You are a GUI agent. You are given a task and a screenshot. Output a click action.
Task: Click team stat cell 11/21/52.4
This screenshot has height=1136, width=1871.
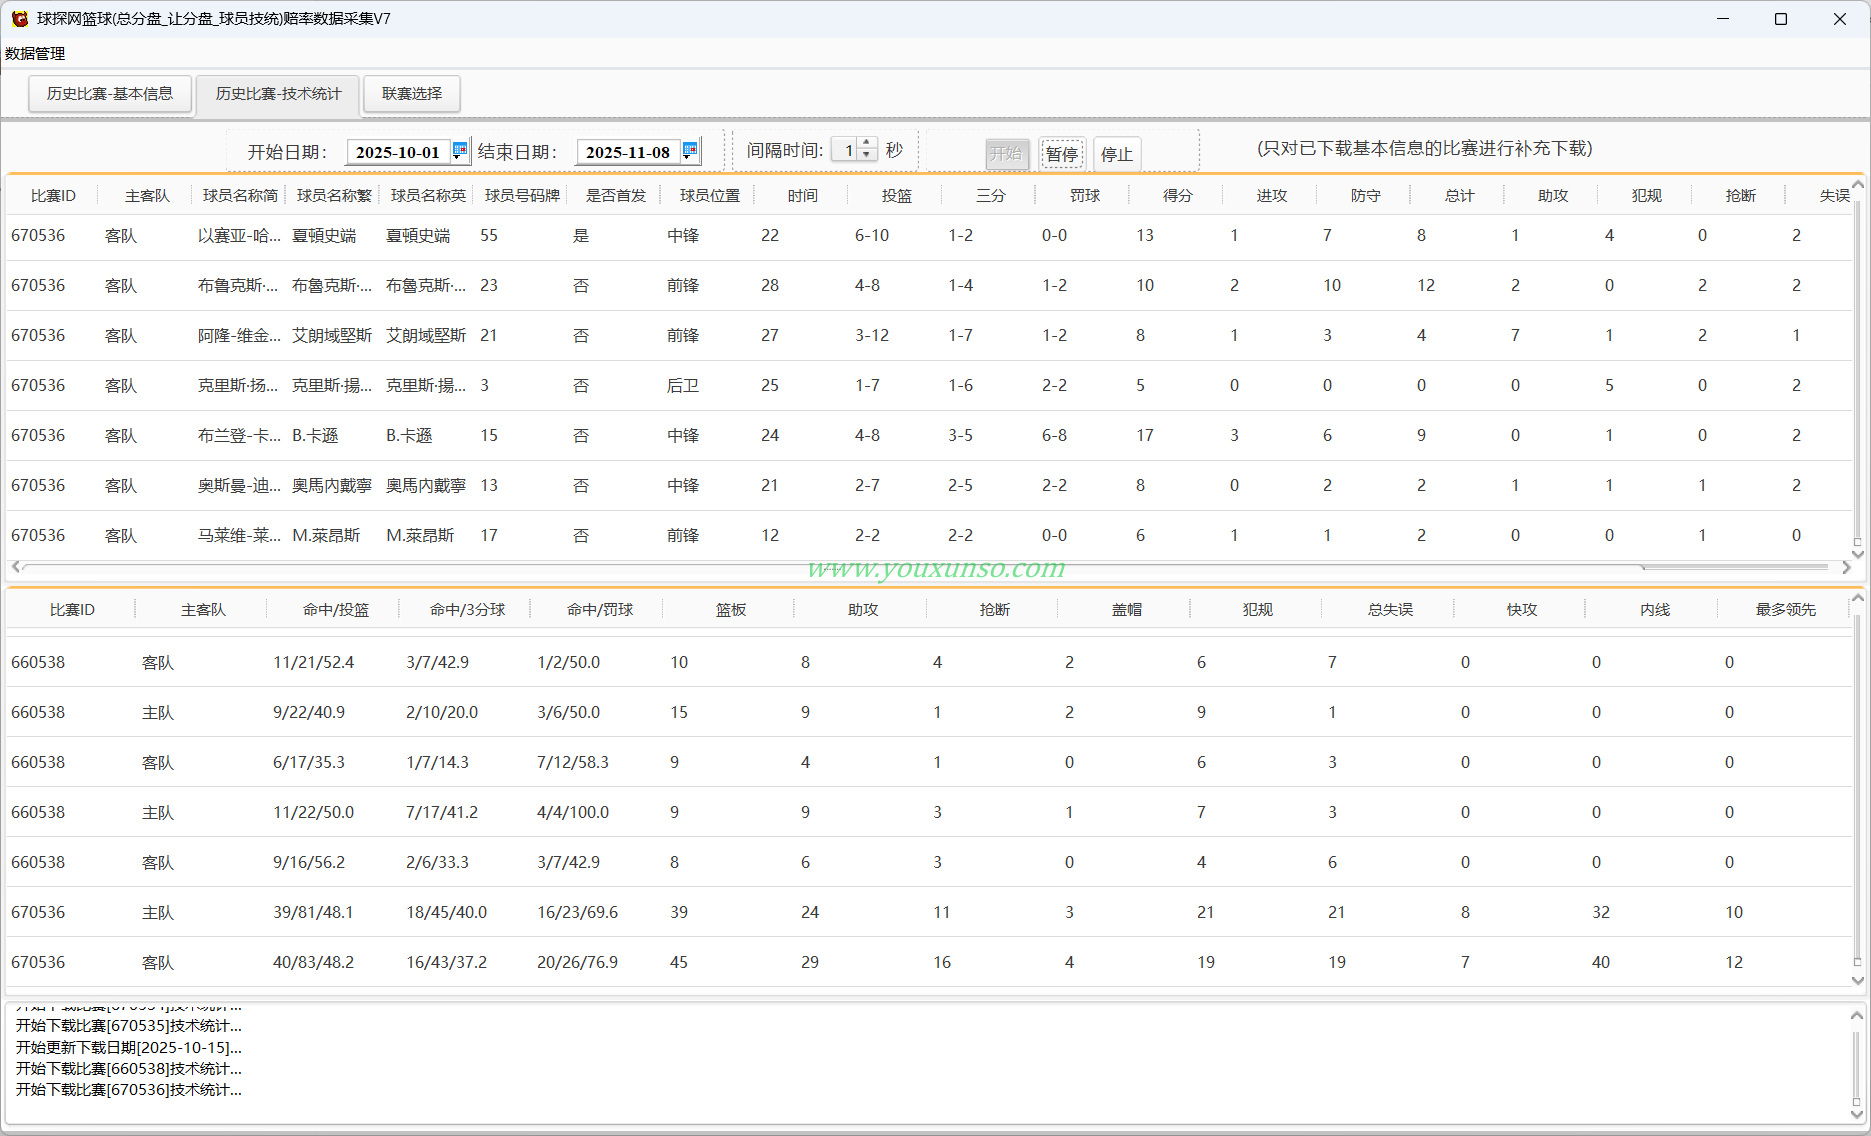coord(313,663)
